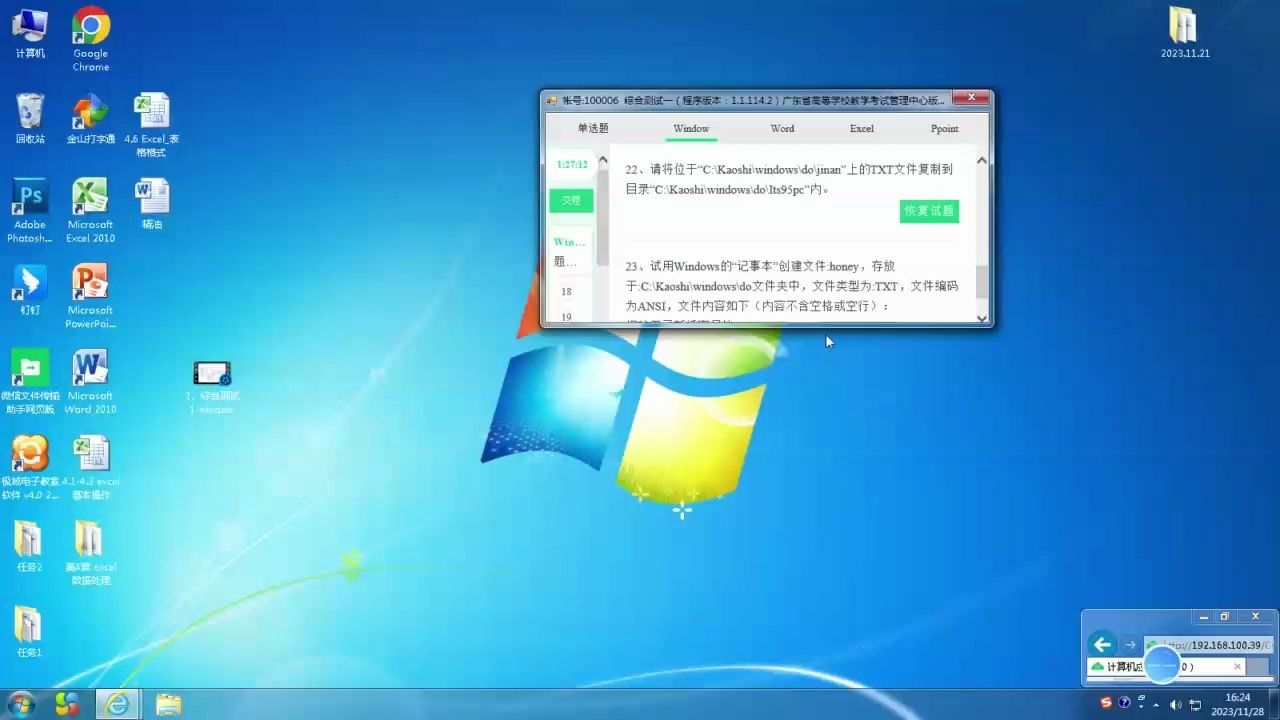Launch Microsoft PowerPoint shortcut

pyautogui.click(x=90, y=297)
